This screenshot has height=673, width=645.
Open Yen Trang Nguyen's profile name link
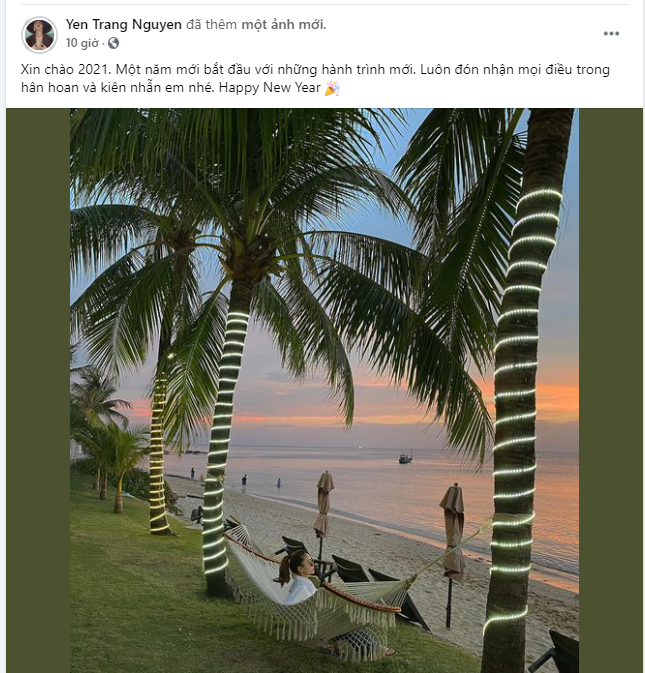coord(123,24)
